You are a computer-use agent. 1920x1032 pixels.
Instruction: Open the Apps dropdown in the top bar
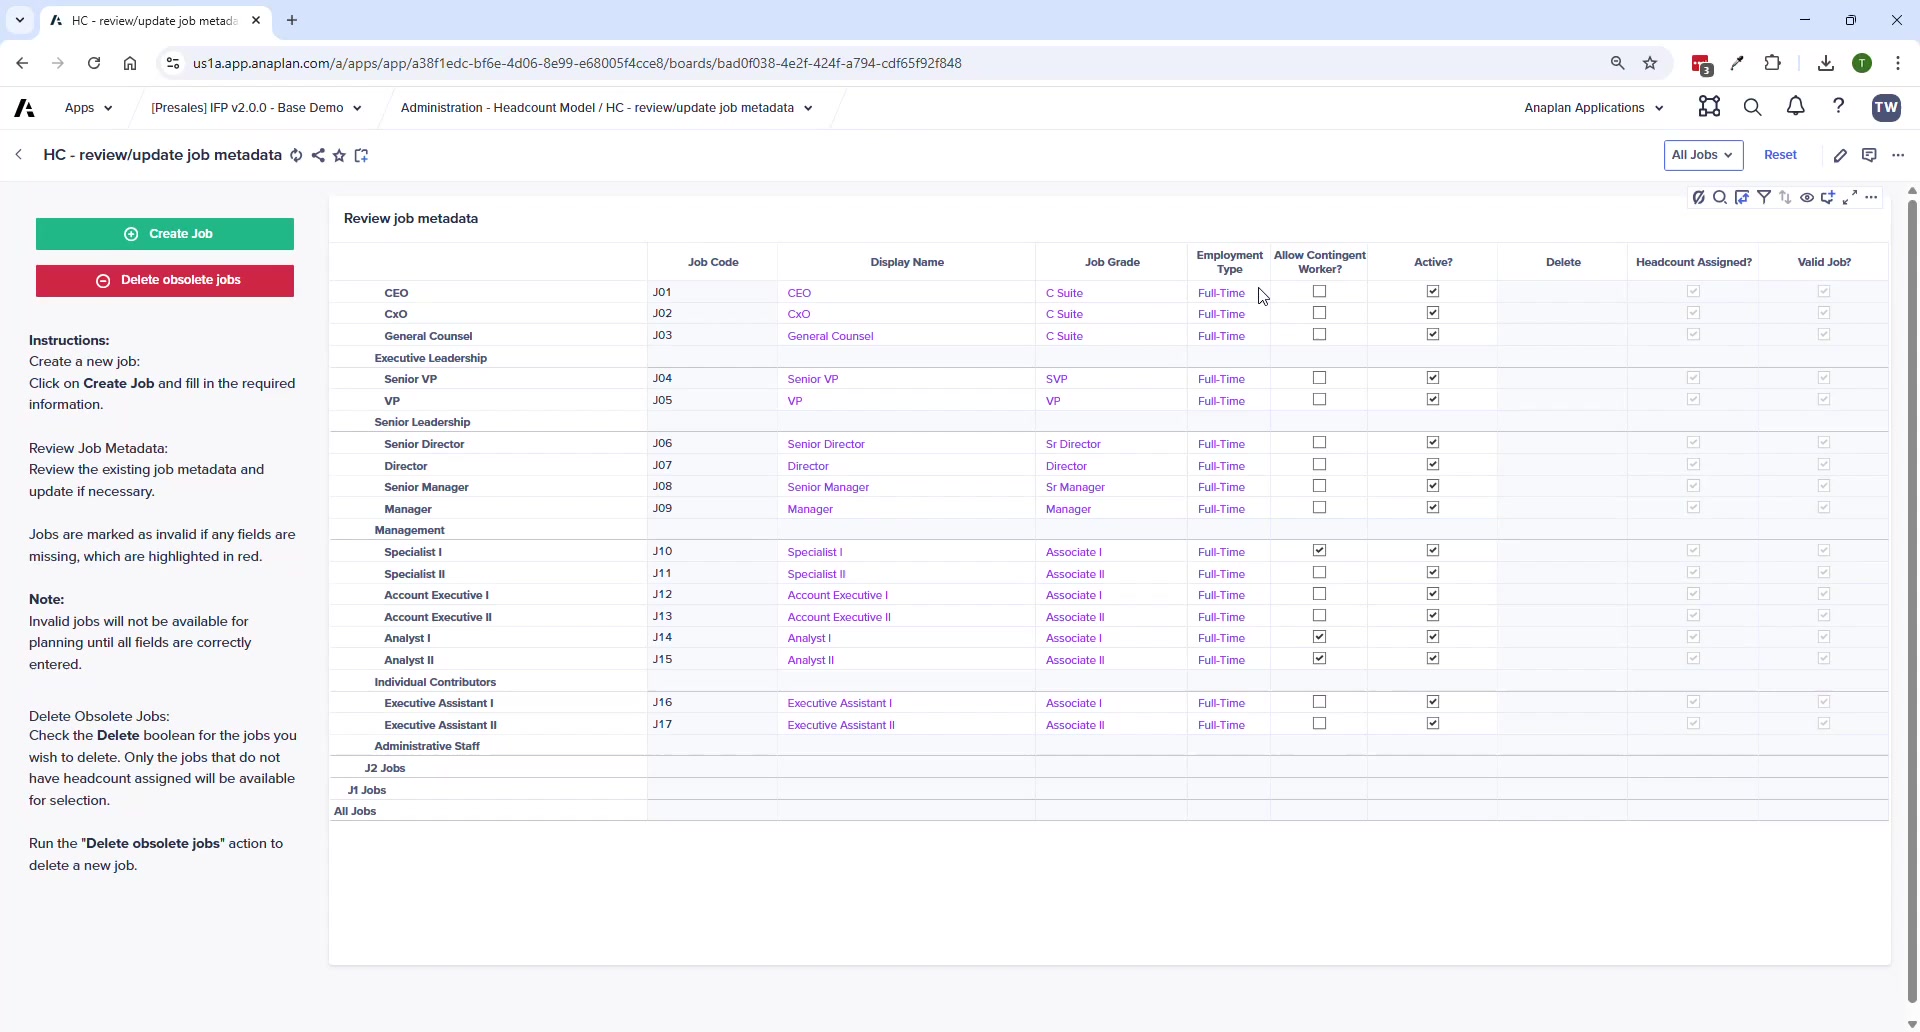88,107
